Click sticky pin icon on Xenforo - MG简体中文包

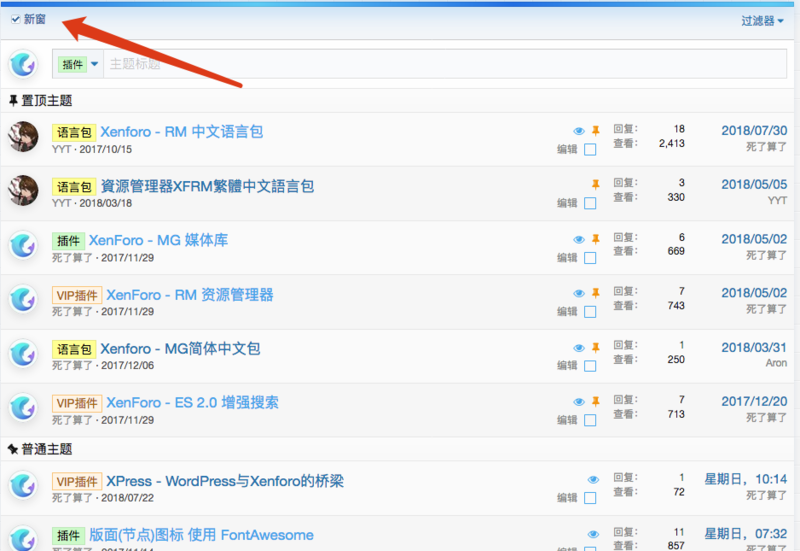click(595, 347)
